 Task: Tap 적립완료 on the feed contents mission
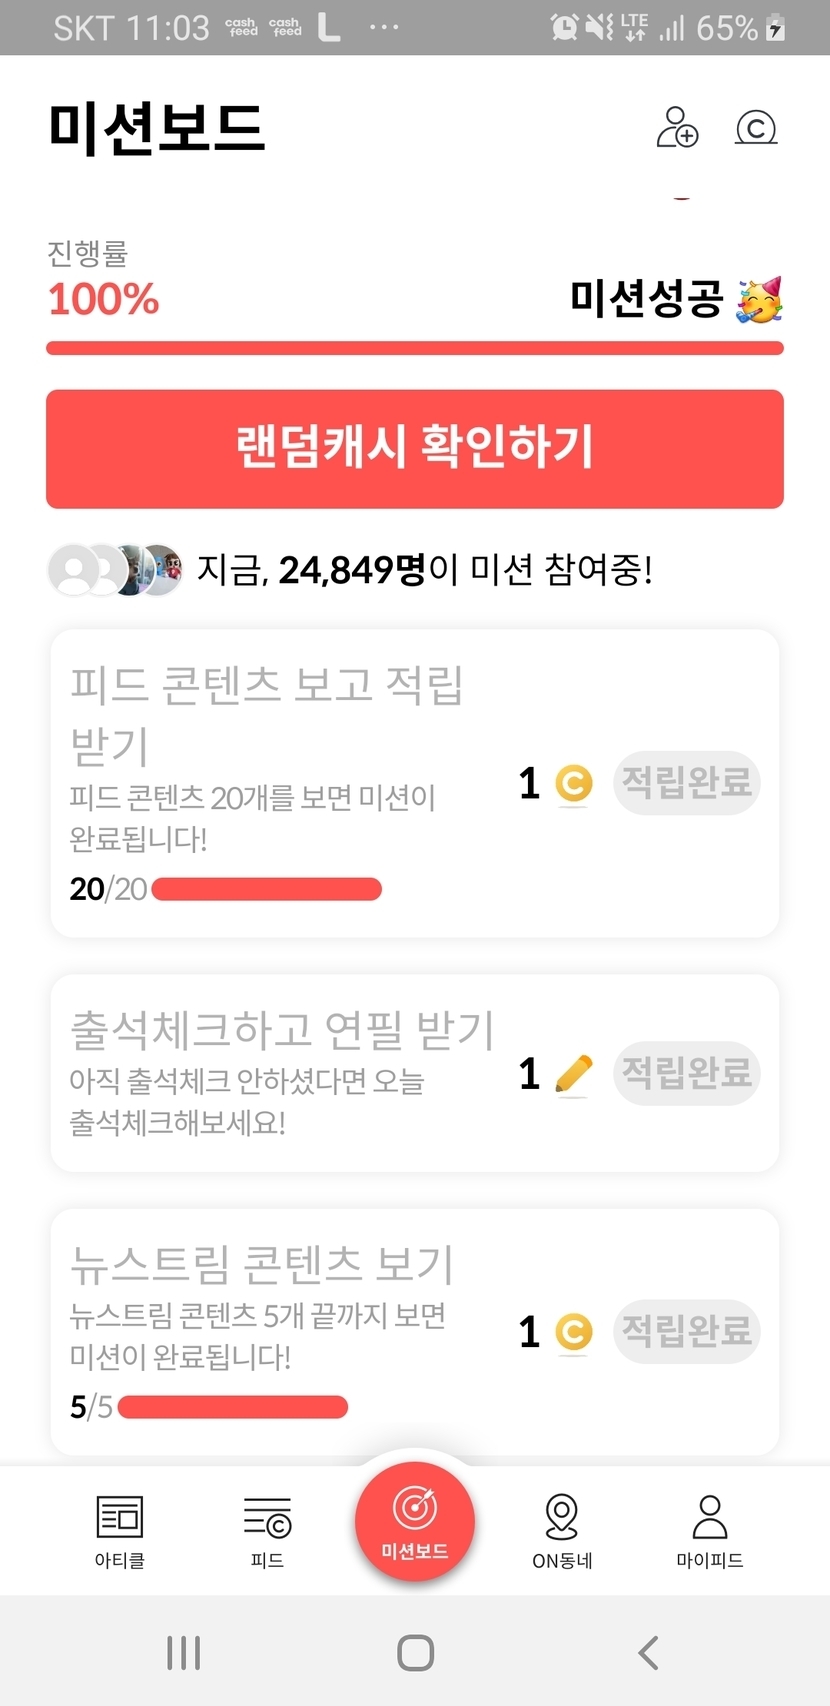pos(687,782)
